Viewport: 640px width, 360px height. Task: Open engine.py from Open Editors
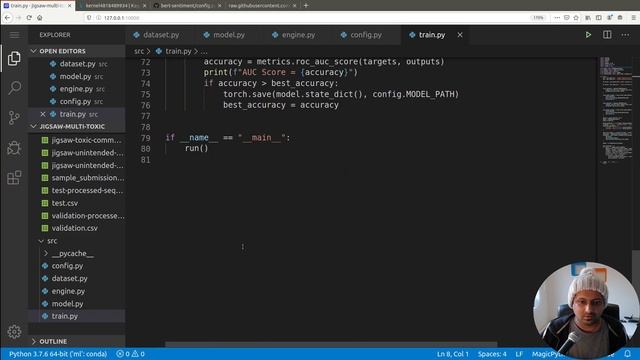point(76,89)
